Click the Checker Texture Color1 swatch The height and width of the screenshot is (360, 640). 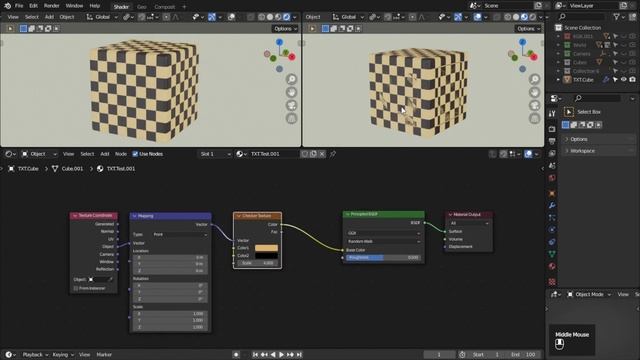pyautogui.click(x=266, y=248)
